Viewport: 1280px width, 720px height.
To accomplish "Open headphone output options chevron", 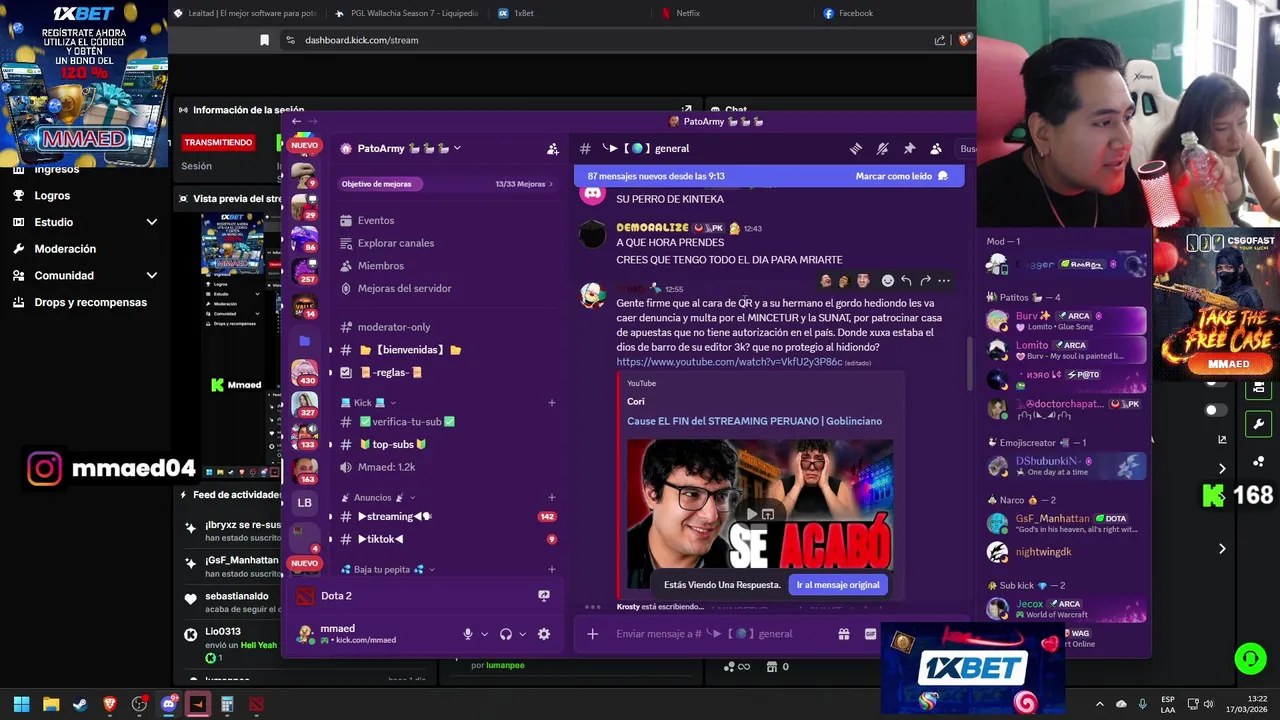I will point(522,634).
